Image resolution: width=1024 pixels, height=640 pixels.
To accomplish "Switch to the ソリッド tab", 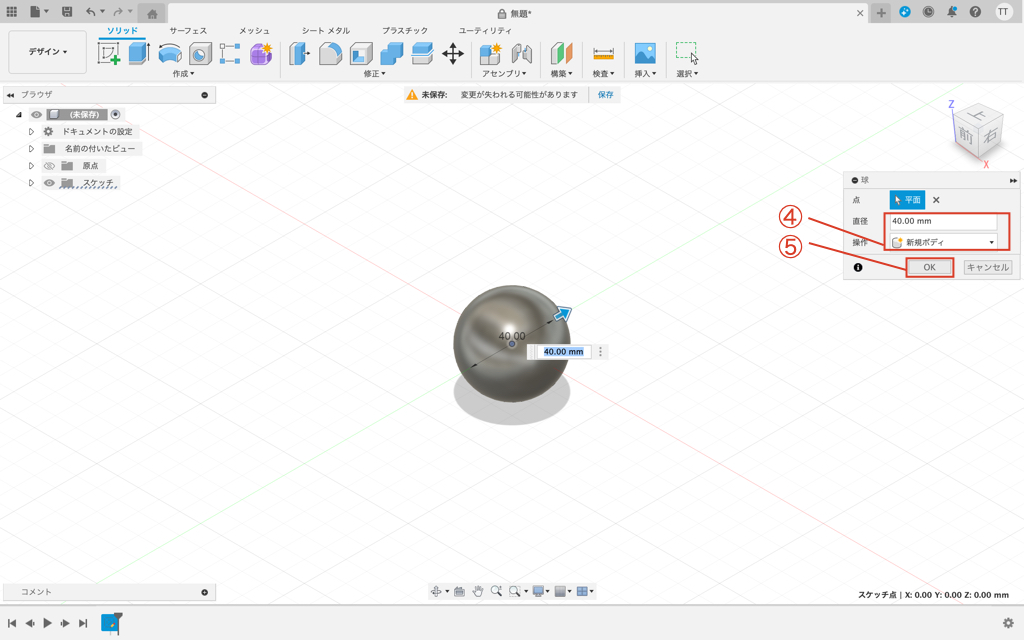I will (122, 31).
